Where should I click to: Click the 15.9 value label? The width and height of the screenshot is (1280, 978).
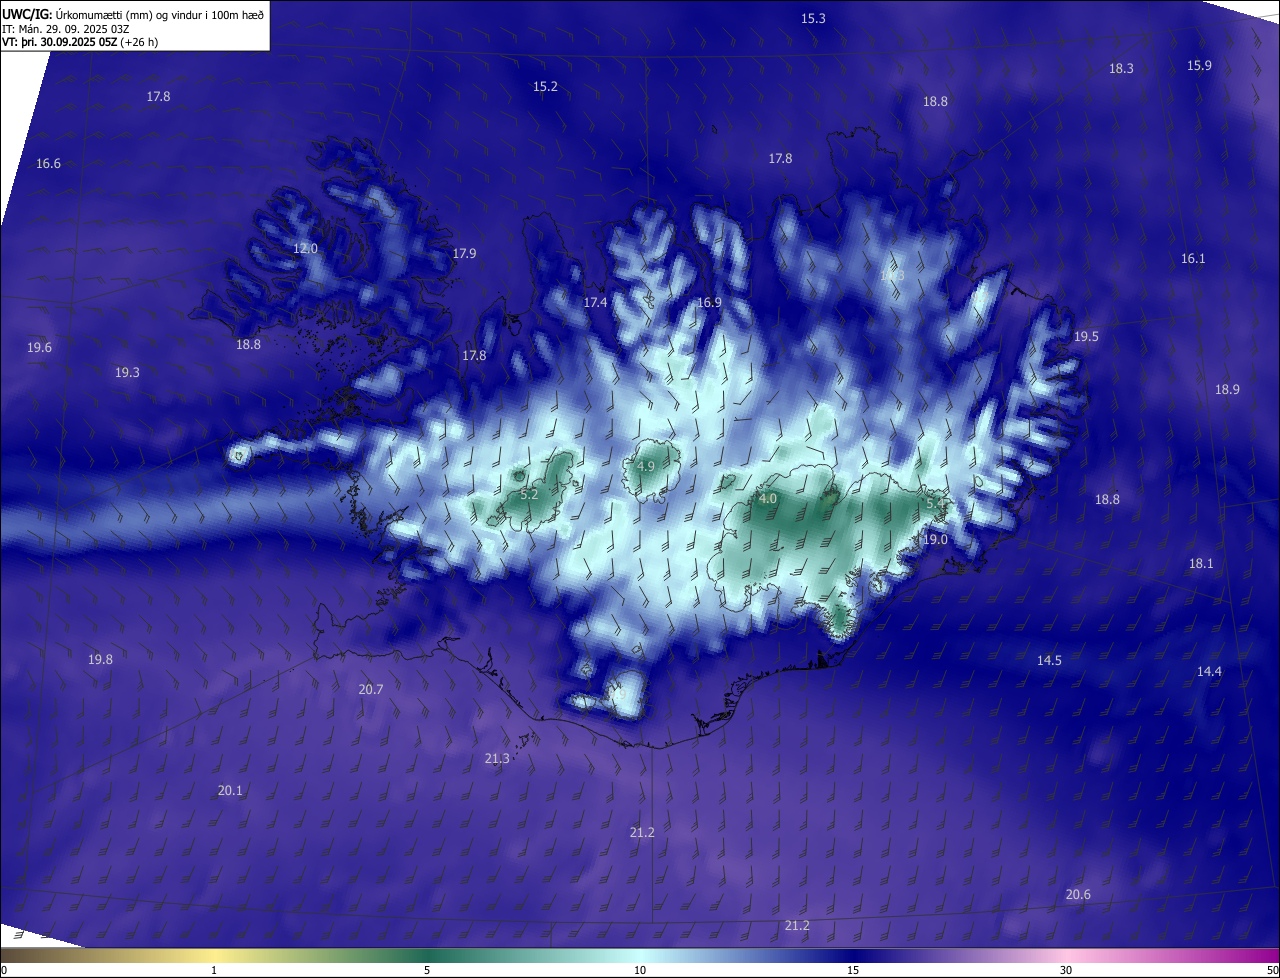click(1199, 66)
